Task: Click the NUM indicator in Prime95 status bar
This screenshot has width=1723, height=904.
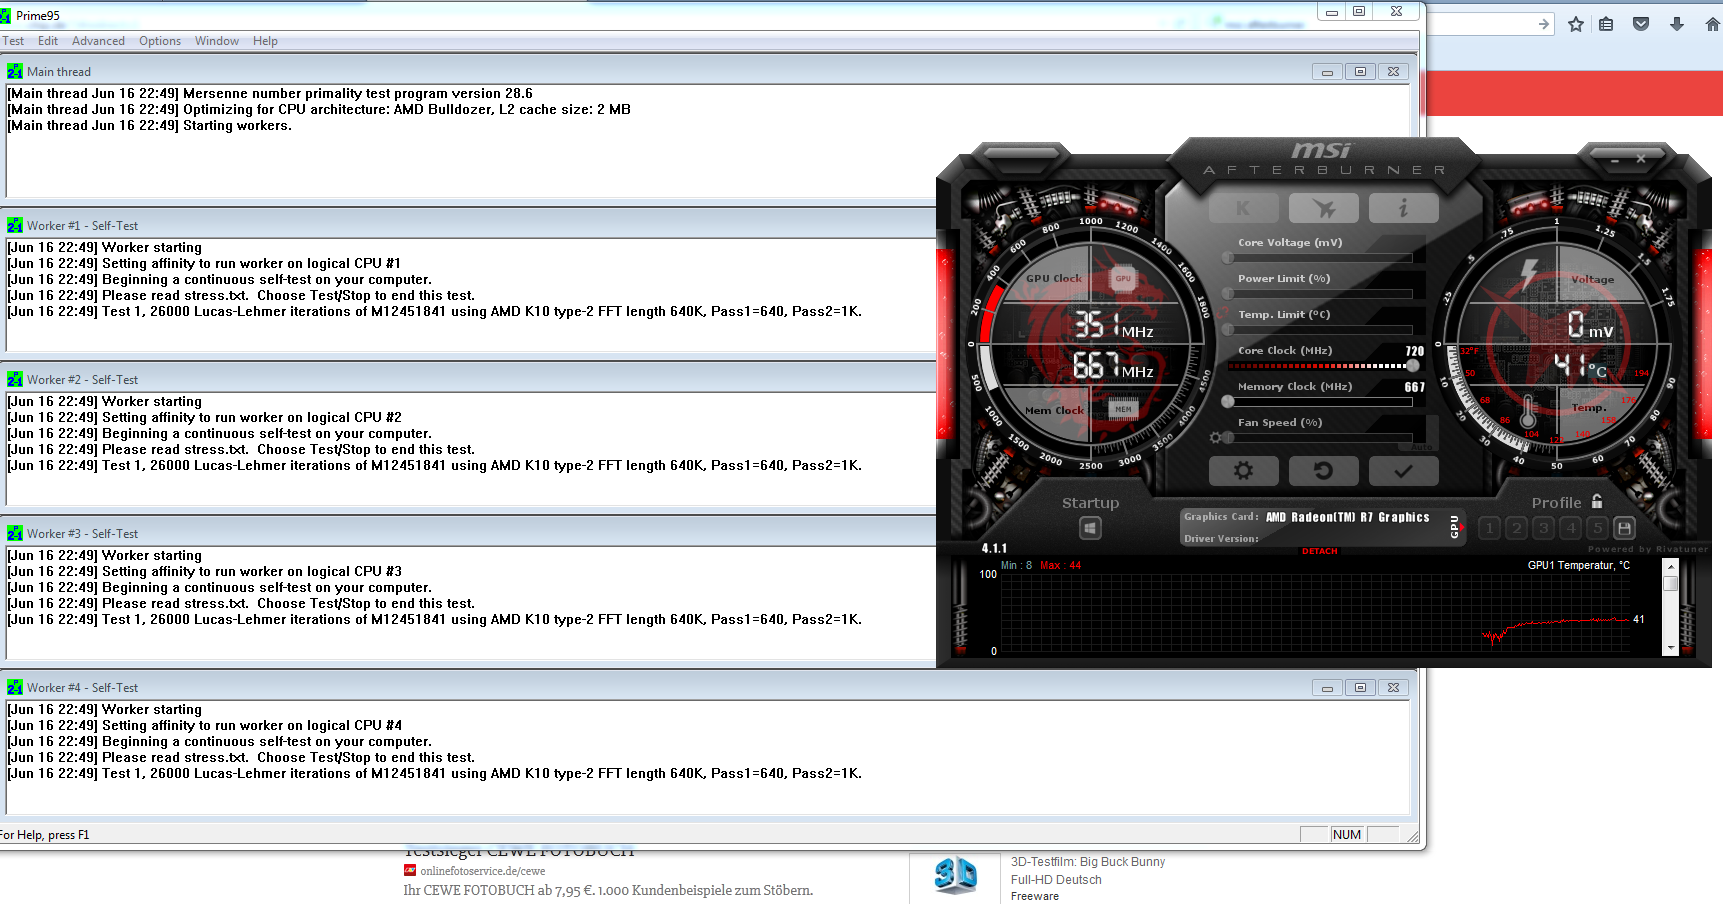Action: 1347,835
